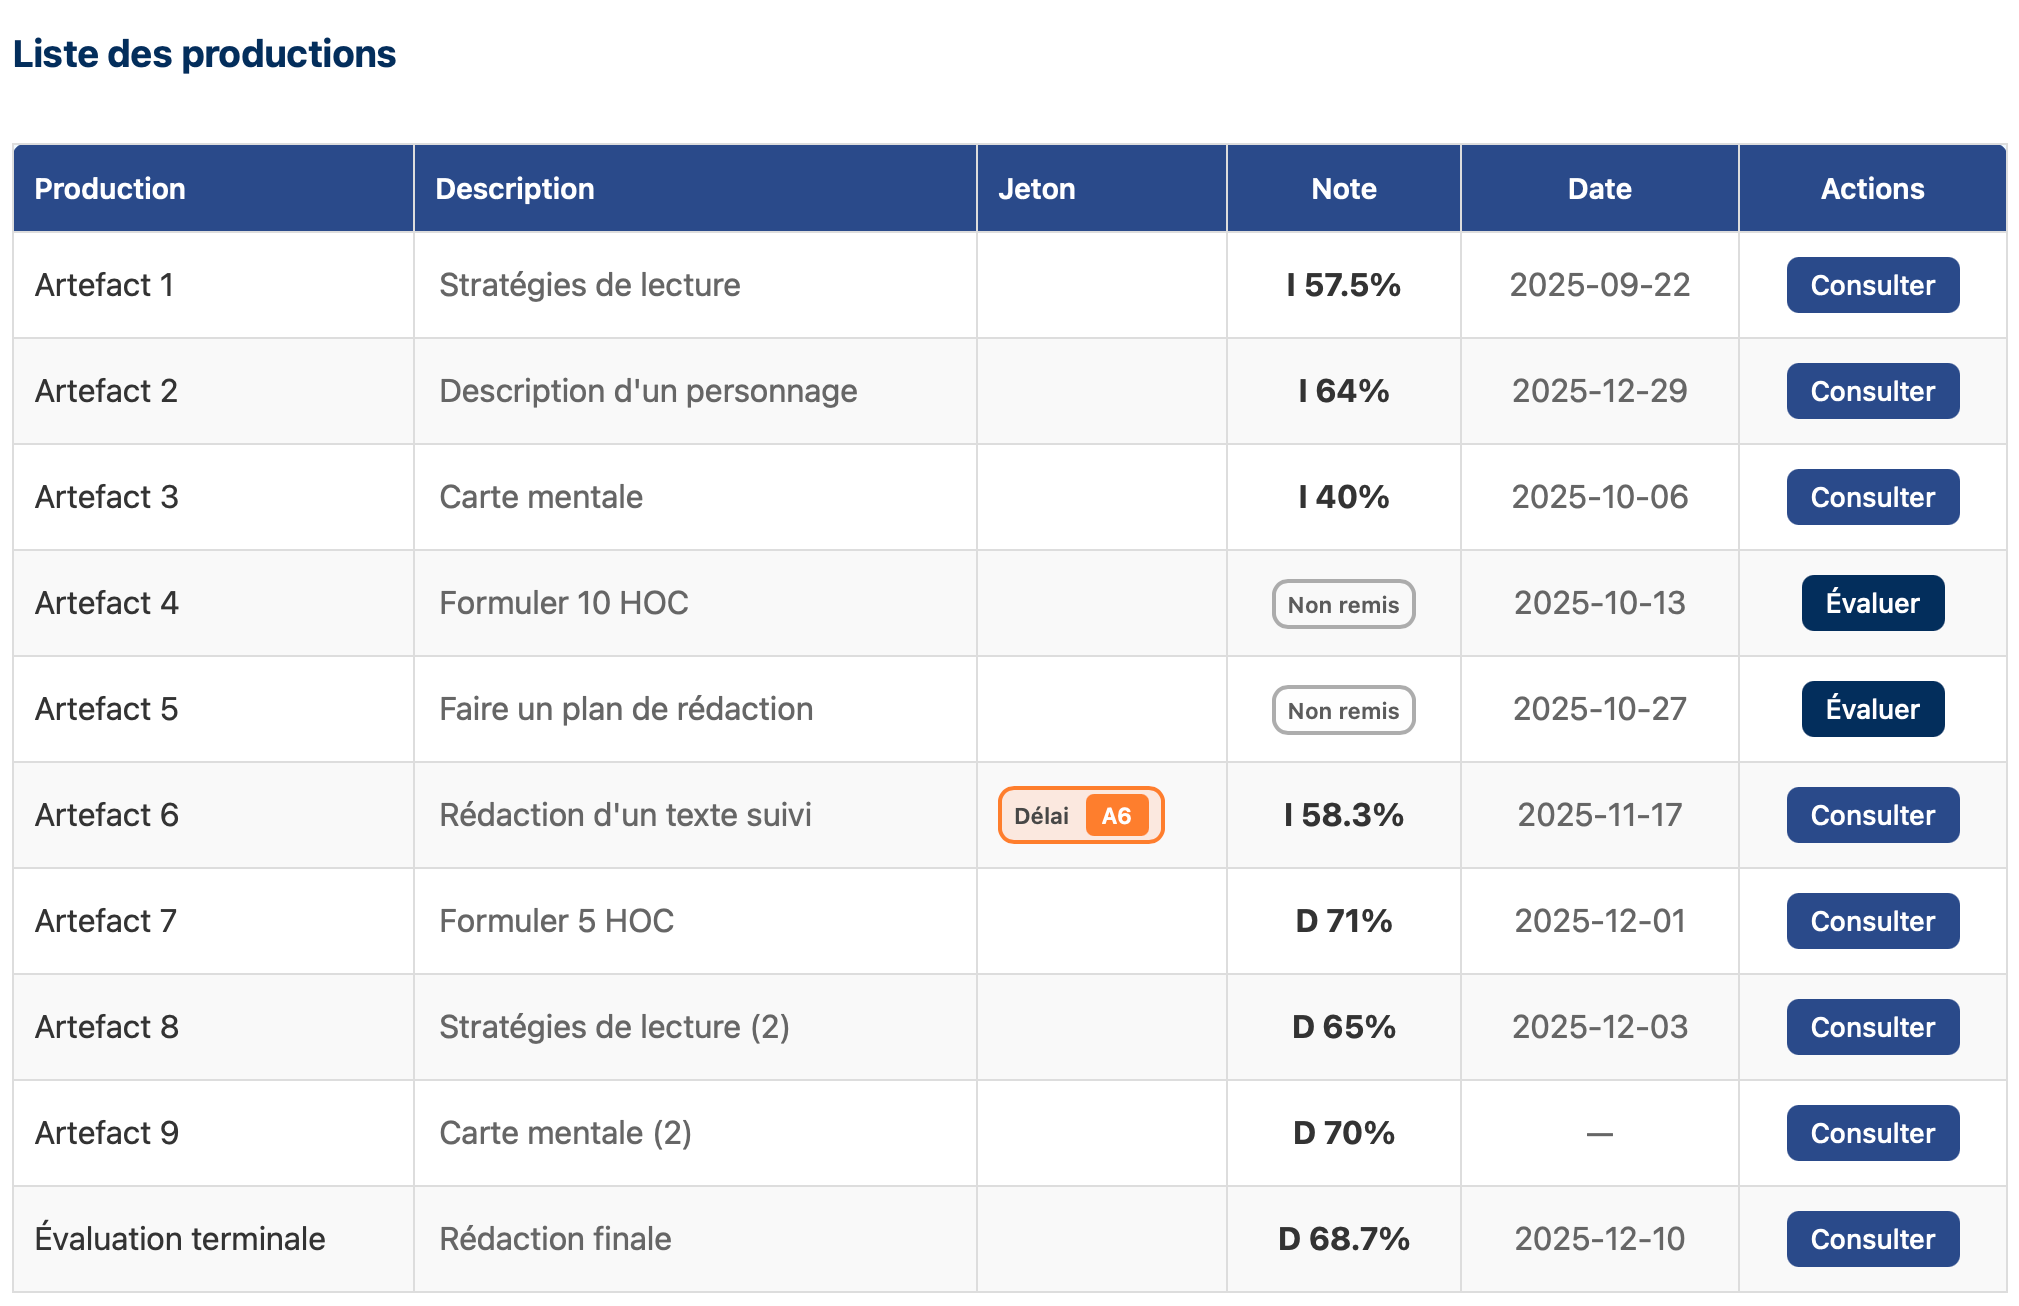Click the Liste des productions heading

pyautogui.click(x=204, y=54)
